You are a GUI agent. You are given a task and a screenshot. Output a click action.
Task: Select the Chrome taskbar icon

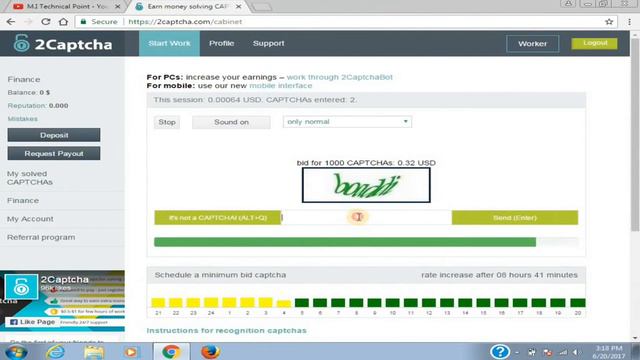tap(171, 351)
